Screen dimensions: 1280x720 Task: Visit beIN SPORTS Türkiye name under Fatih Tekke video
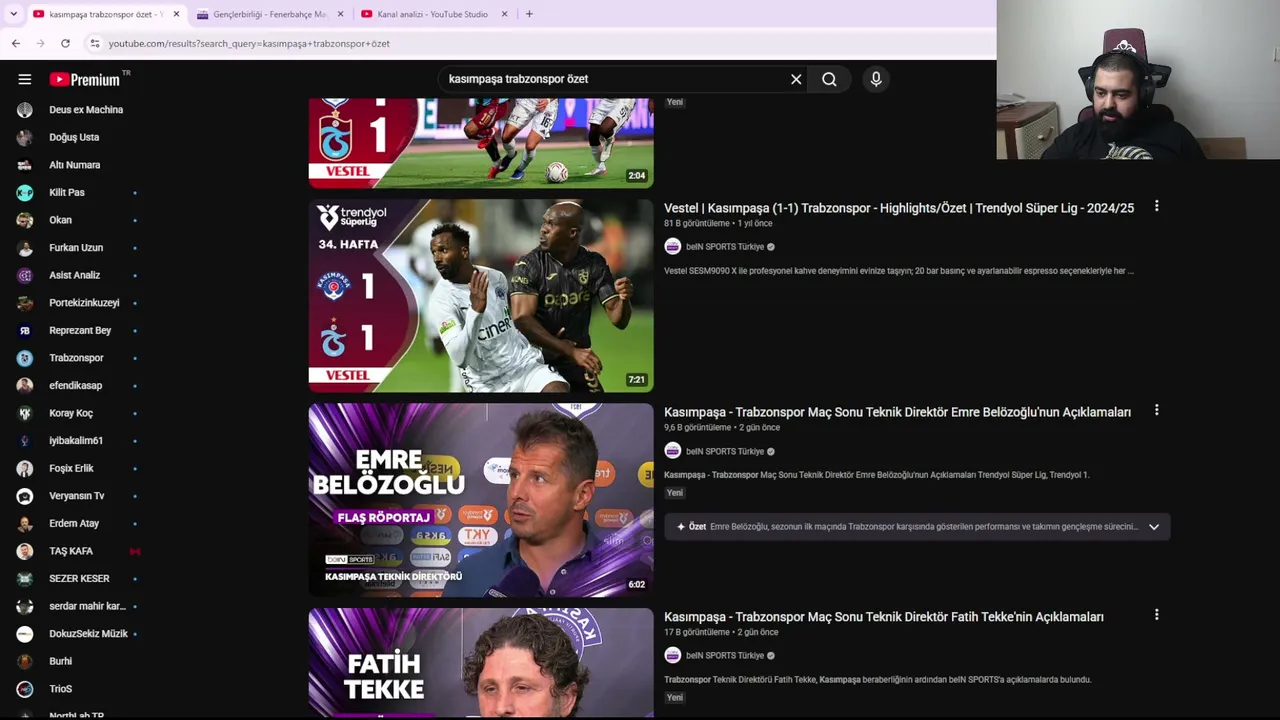pos(725,655)
